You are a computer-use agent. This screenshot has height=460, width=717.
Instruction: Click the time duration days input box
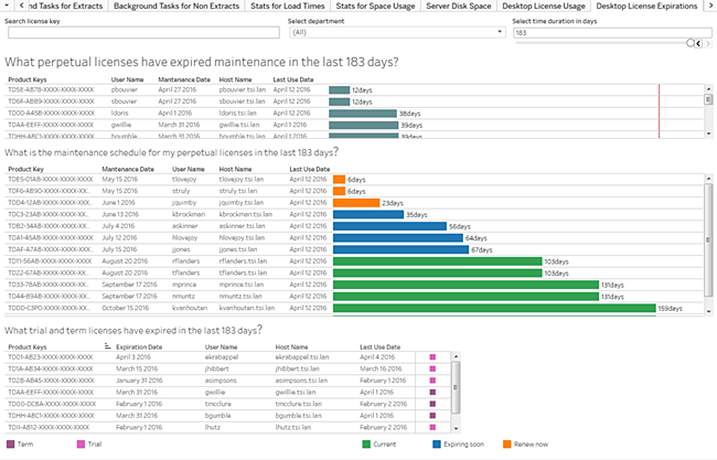point(612,32)
